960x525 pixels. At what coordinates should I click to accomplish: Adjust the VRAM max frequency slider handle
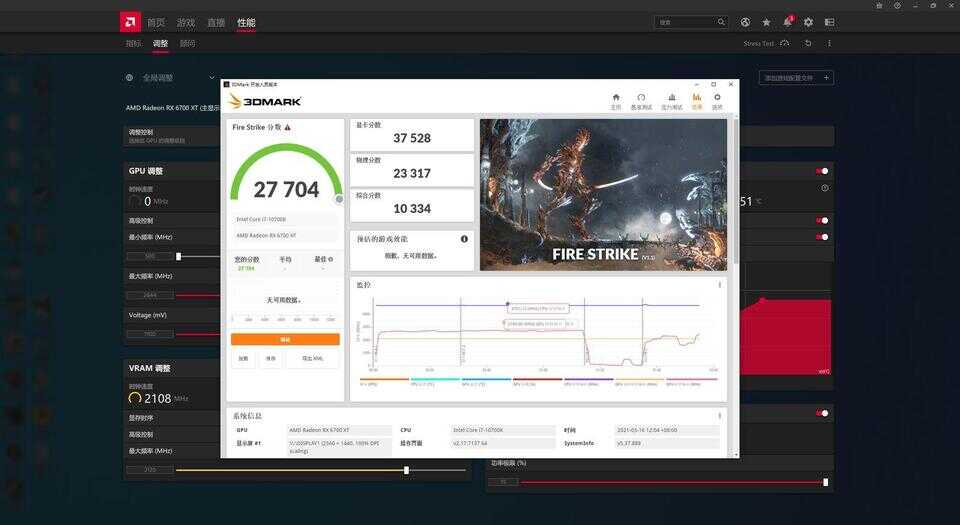click(407, 471)
